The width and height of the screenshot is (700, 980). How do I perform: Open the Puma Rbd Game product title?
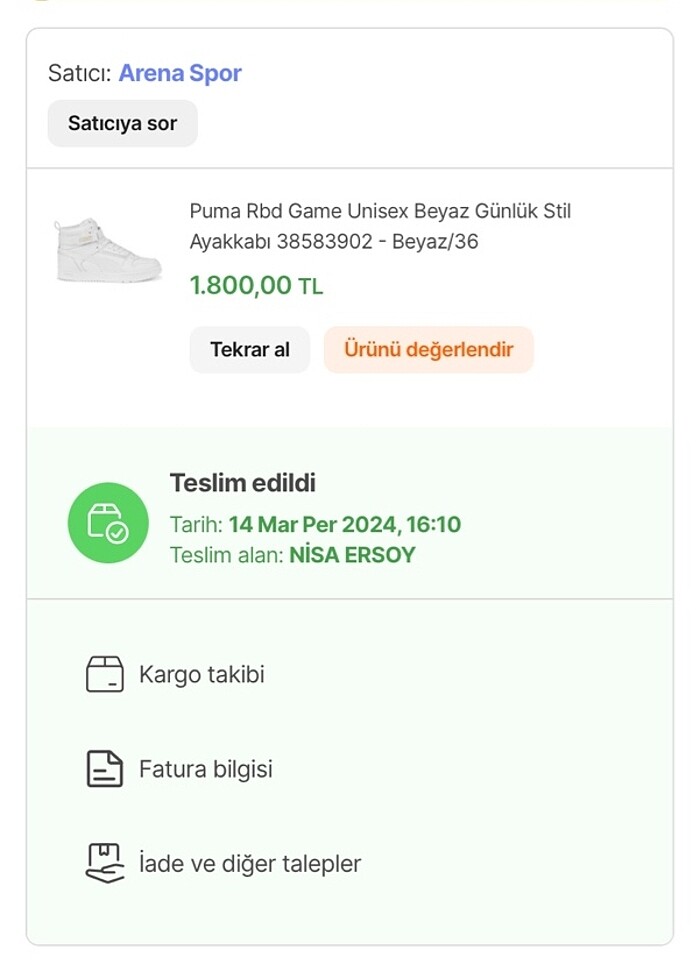pyautogui.click(x=380, y=226)
